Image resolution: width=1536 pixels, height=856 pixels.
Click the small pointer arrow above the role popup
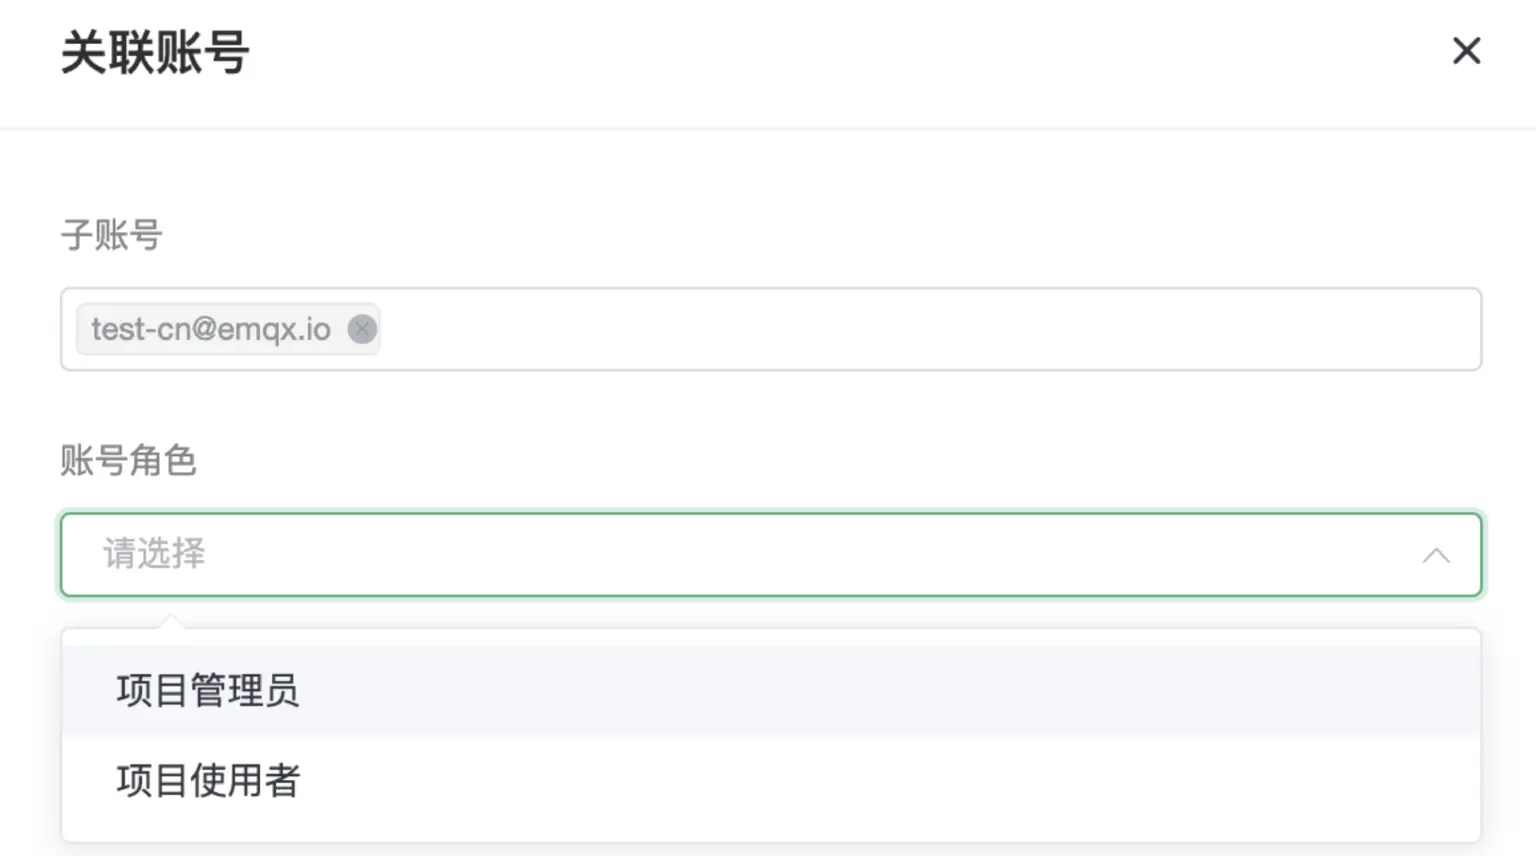tap(172, 621)
